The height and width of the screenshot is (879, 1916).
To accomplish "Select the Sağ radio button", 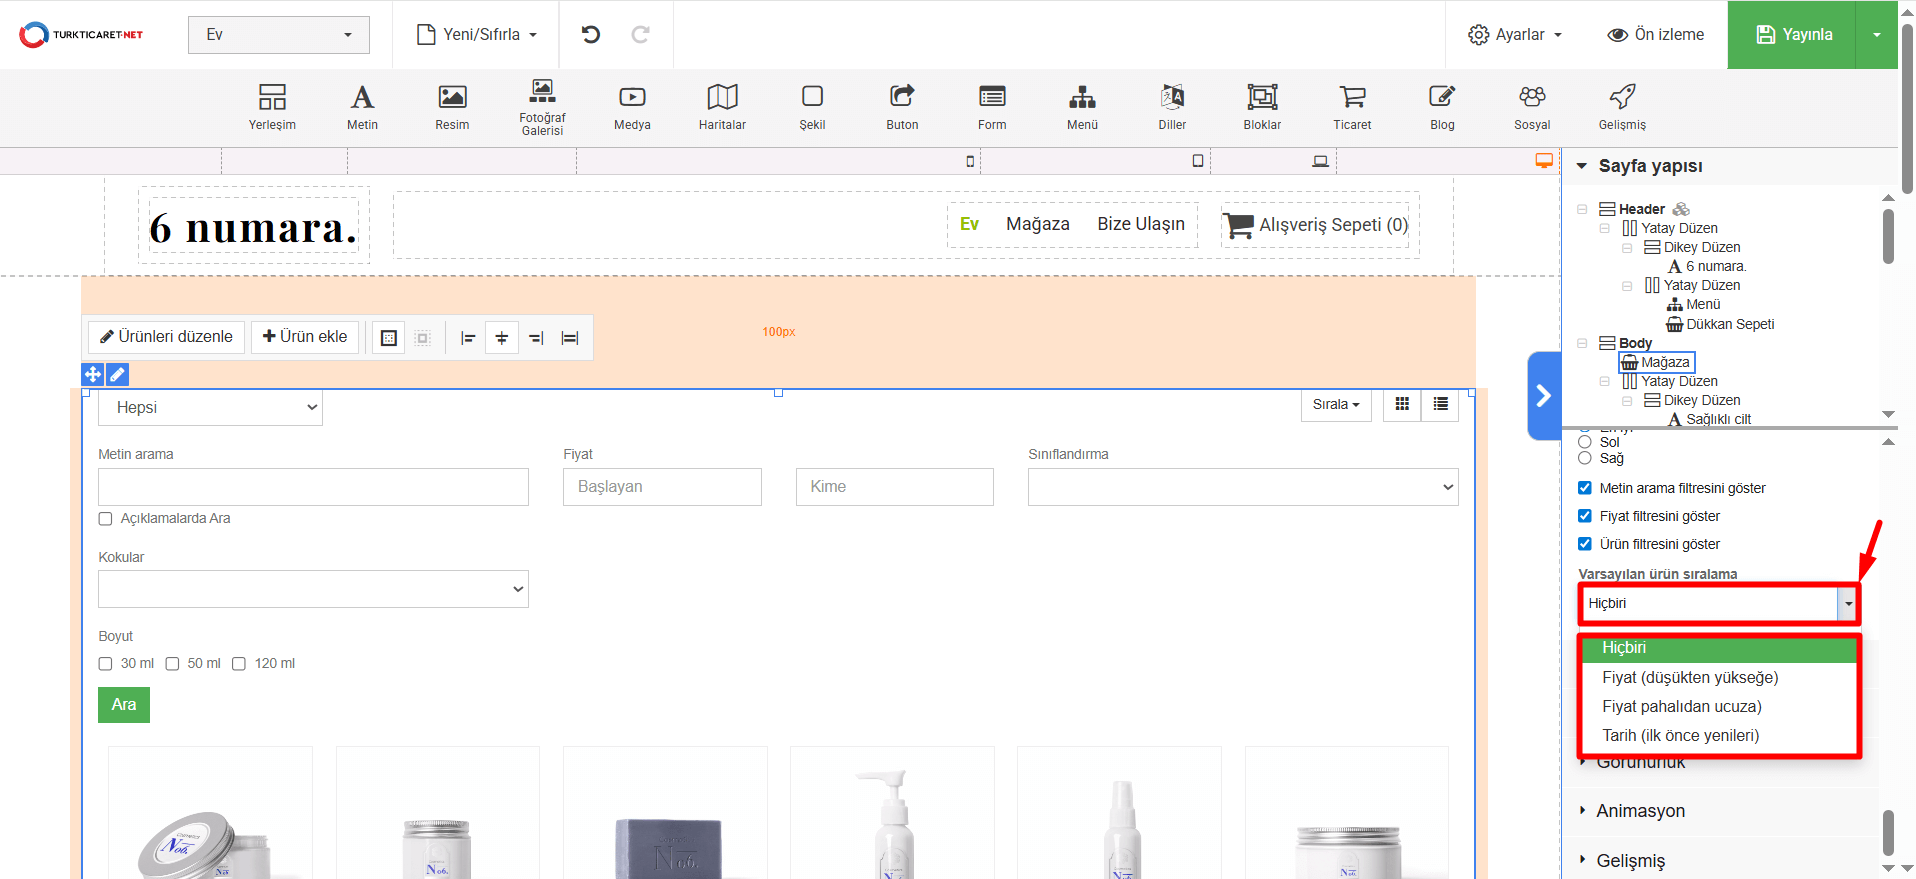I will pos(1585,458).
